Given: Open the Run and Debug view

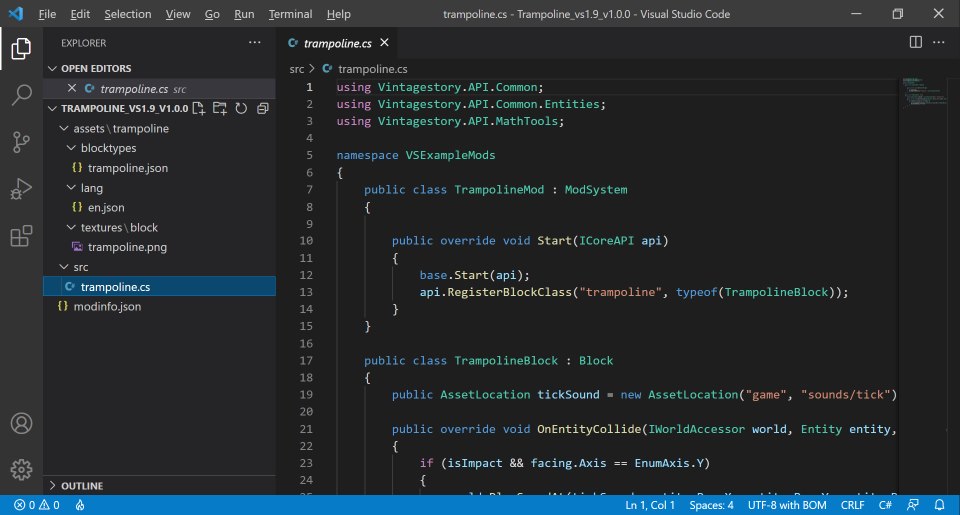Looking at the screenshot, I should (x=21, y=189).
